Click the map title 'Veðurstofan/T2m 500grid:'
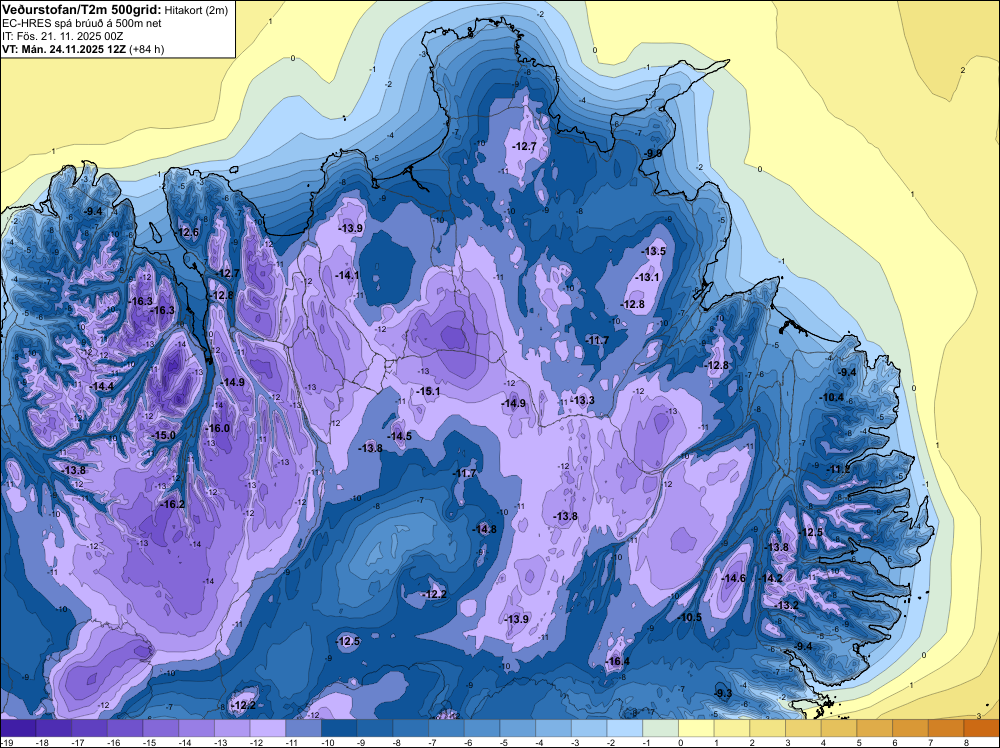 pos(82,9)
